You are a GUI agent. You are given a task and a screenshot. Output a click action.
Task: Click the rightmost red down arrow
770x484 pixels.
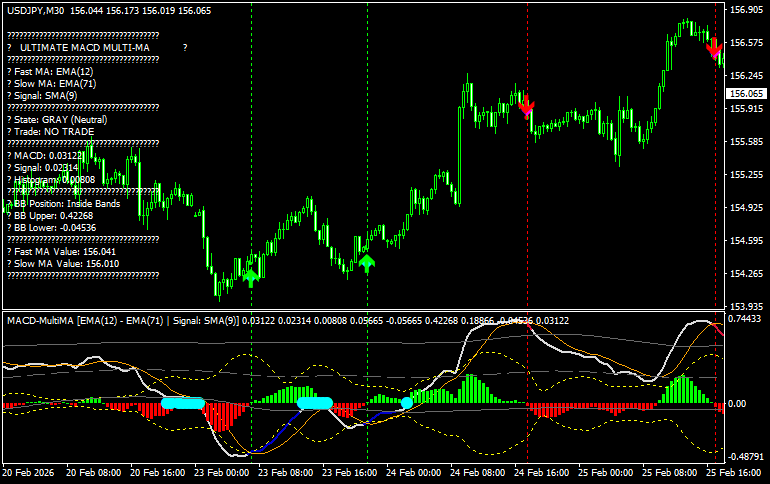click(x=714, y=49)
